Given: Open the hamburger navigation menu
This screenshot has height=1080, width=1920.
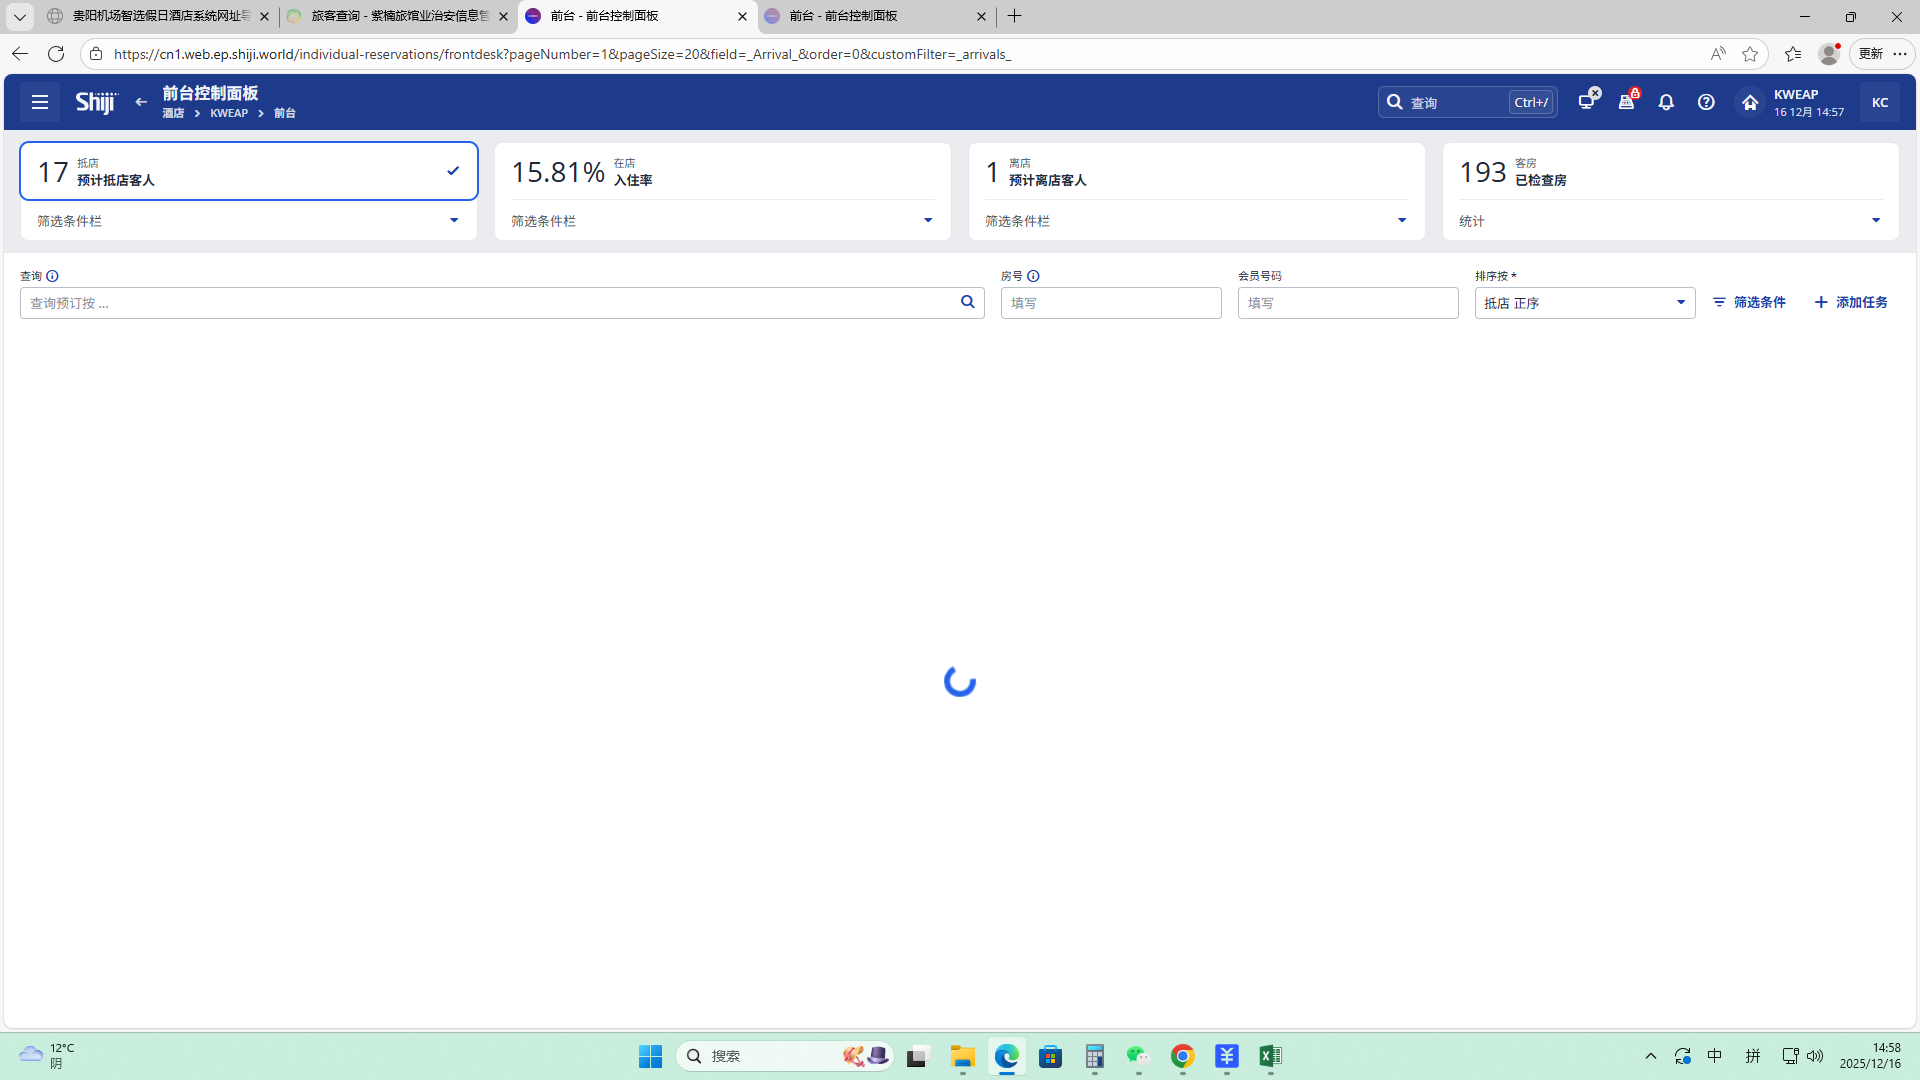Looking at the screenshot, I should click(40, 102).
